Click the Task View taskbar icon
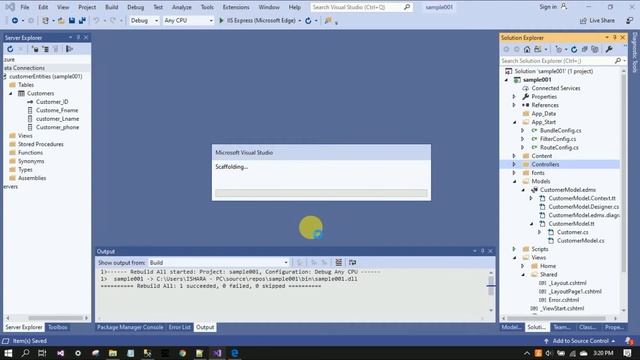 [x=42, y=353]
